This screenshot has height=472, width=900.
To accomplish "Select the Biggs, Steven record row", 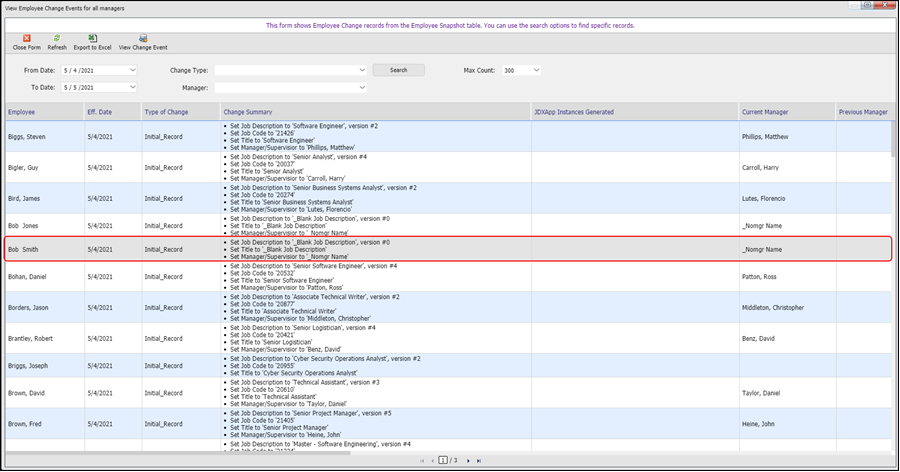I will click(x=28, y=134).
